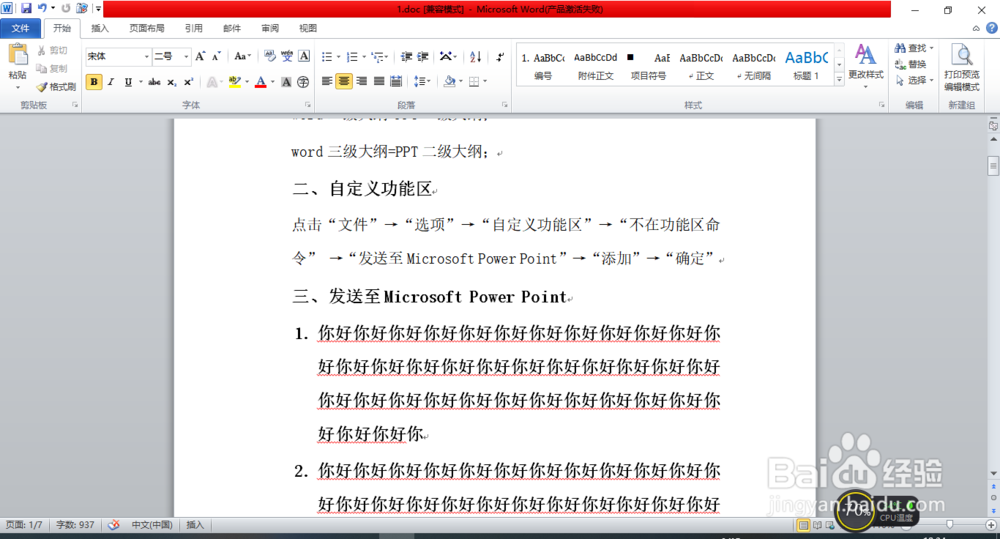The width and height of the screenshot is (1000, 539).
Task: Click the Clear Formatting eraser icon
Action: click(270, 57)
